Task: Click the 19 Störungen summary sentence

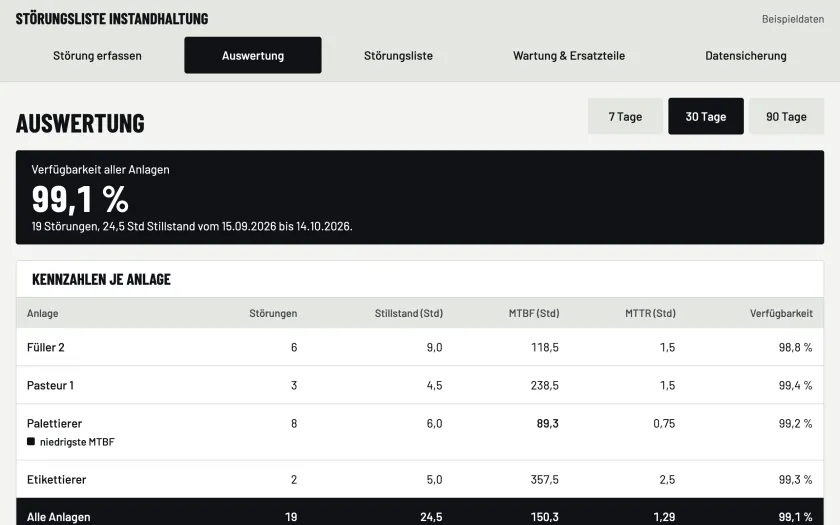Action: point(192,227)
